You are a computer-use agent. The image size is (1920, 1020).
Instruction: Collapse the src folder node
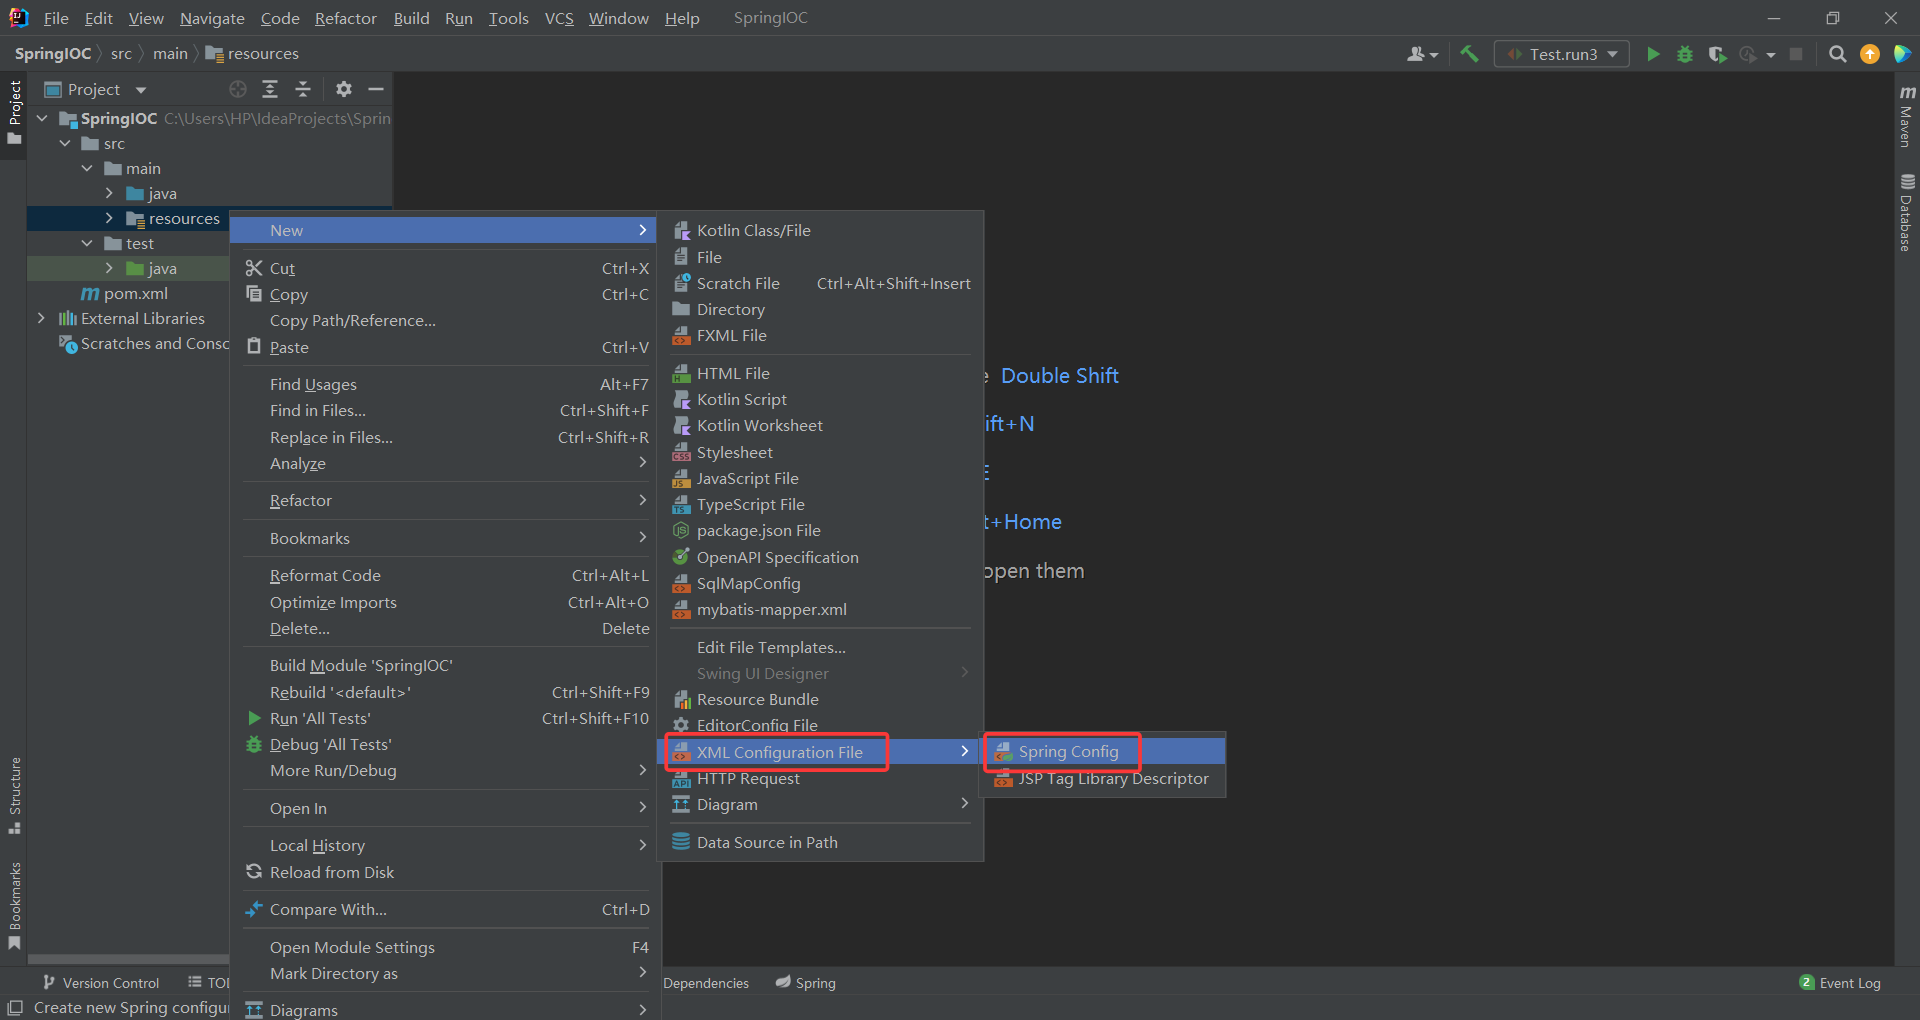(x=65, y=143)
